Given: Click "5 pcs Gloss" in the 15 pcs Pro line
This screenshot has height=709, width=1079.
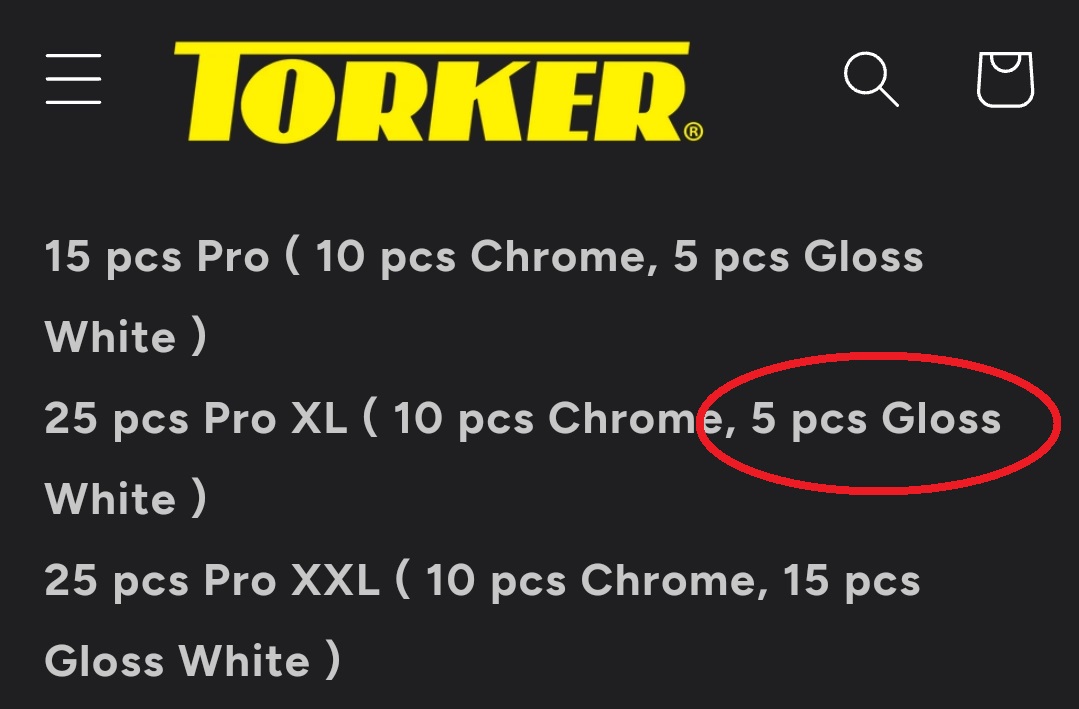Looking at the screenshot, I should [x=798, y=258].
